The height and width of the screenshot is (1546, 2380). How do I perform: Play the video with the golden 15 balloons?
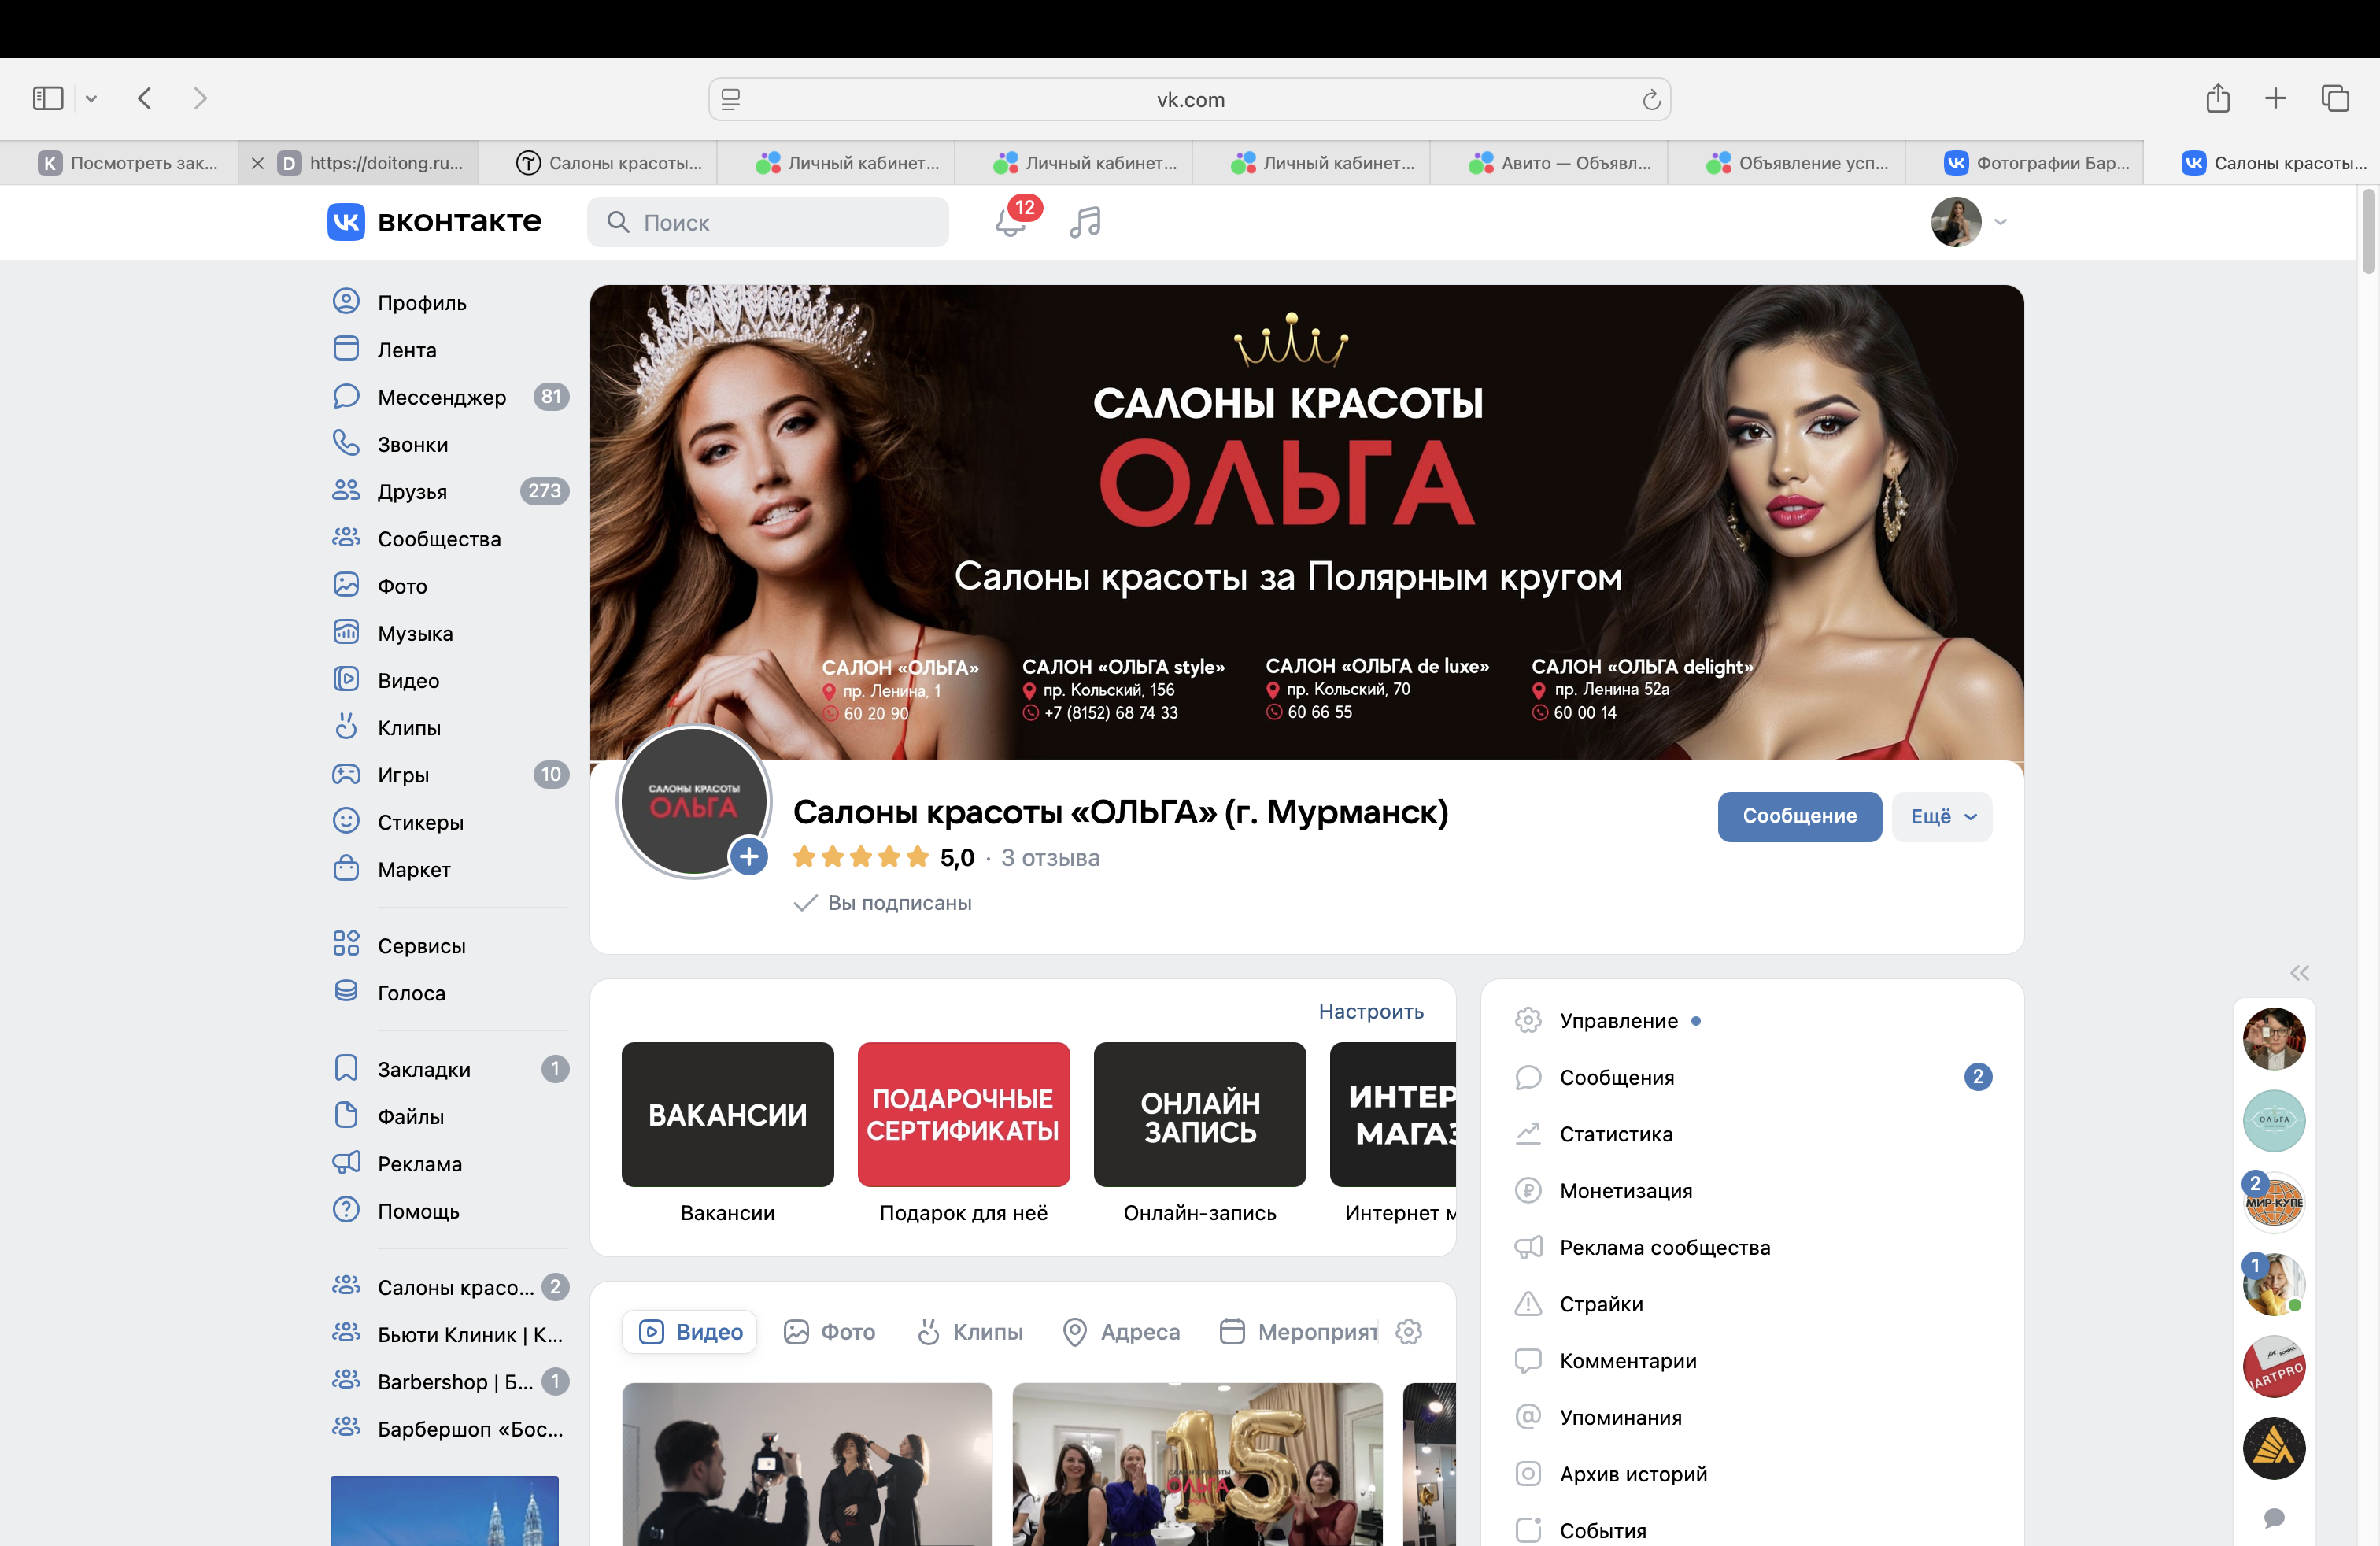click(x=1197, y=1464)
